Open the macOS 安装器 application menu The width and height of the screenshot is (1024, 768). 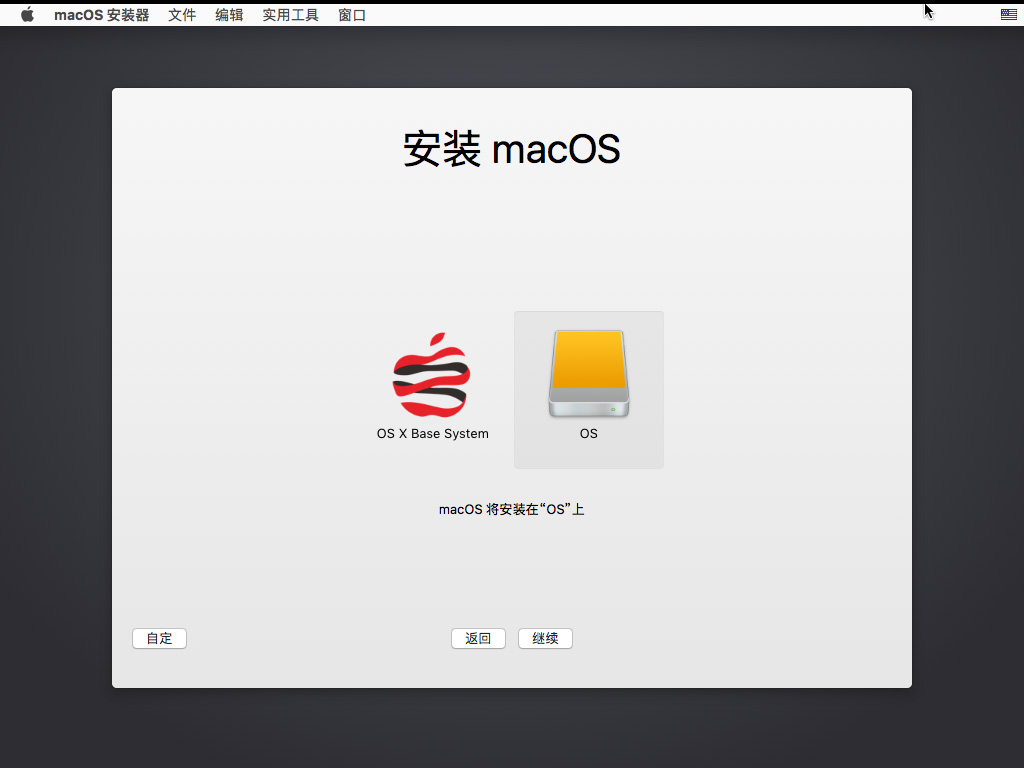click(101, 15)
